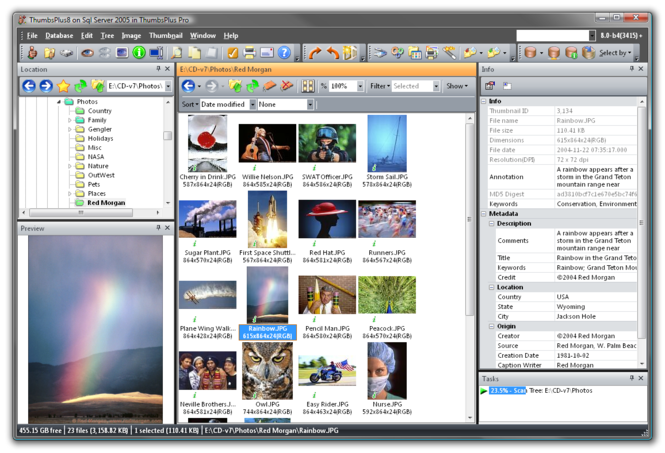The height and width of the screenshot is (453, 665).
Task: Toggle the Info panel auto-hide pin
Action: [631, 69]
